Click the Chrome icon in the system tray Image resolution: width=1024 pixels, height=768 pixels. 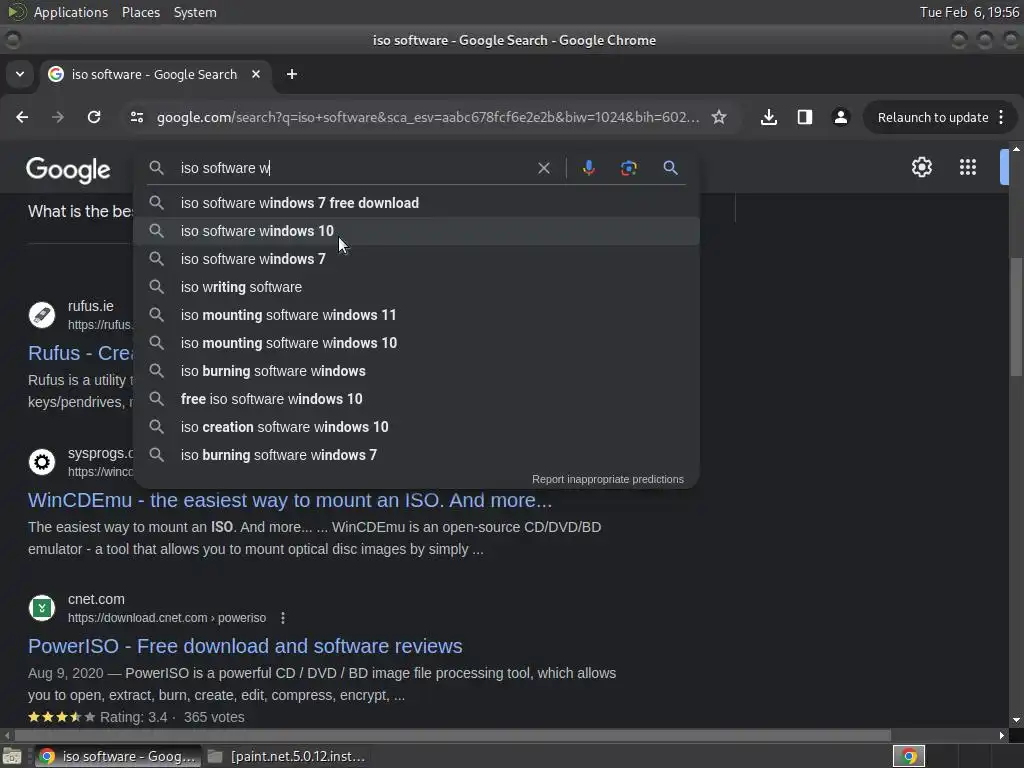pyautogui.click(x=908, y=756)
